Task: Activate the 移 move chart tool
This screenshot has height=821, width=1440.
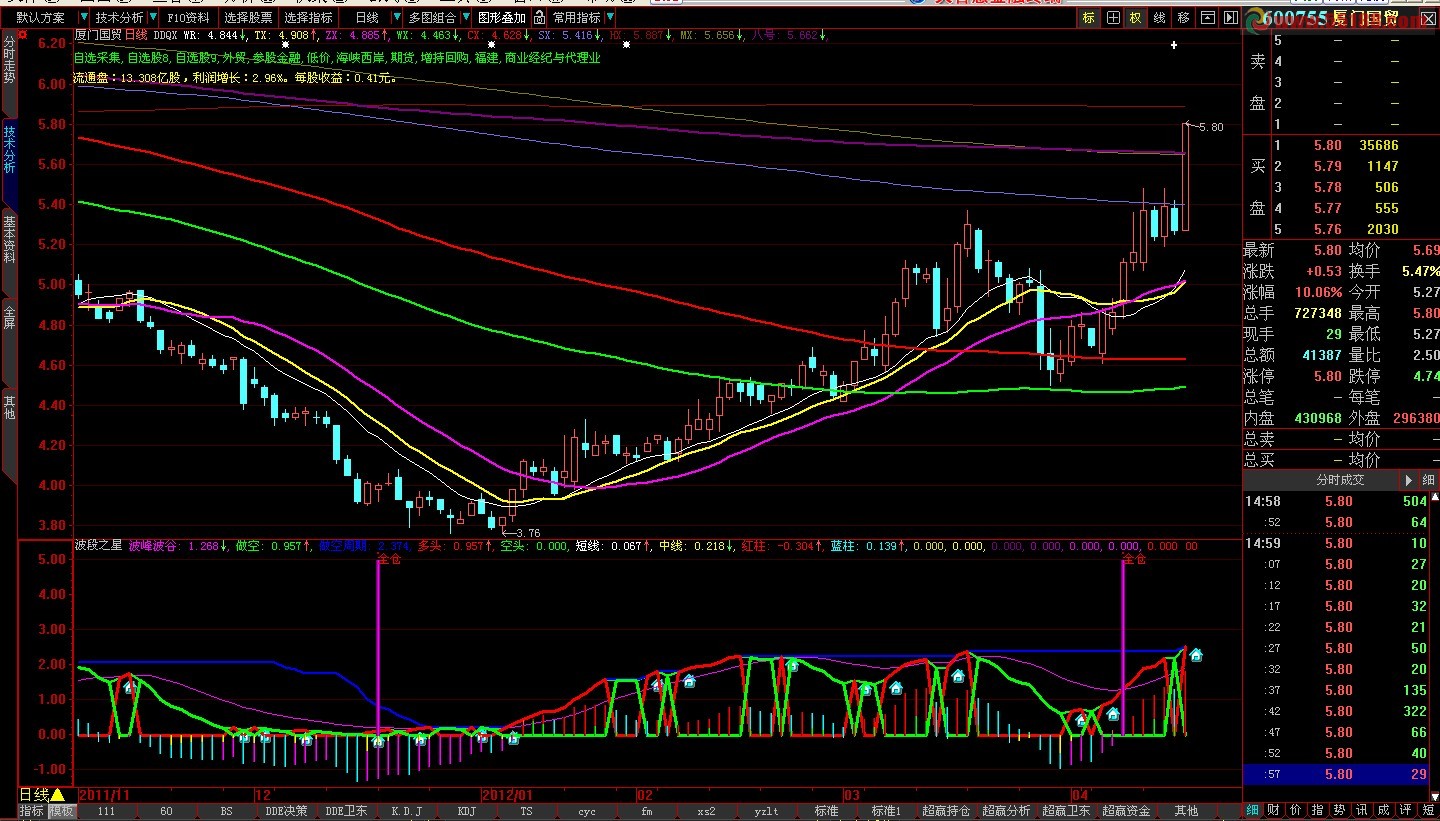Action: point(1184,18)
